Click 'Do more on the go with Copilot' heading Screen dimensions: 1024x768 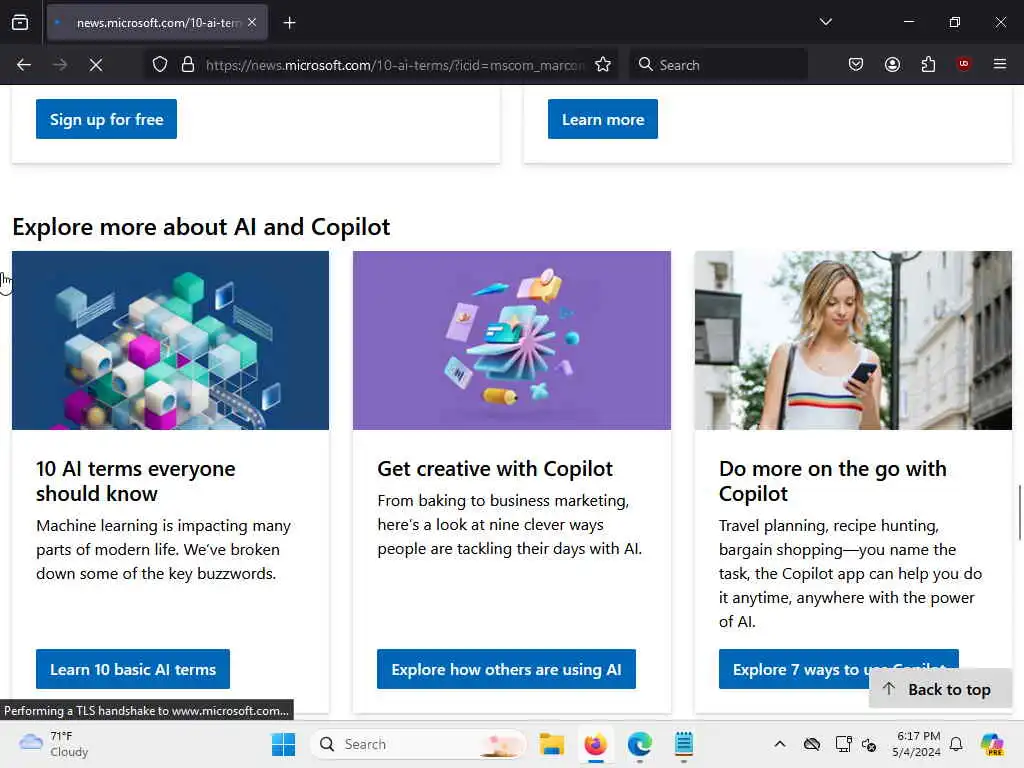pos(833,481)
